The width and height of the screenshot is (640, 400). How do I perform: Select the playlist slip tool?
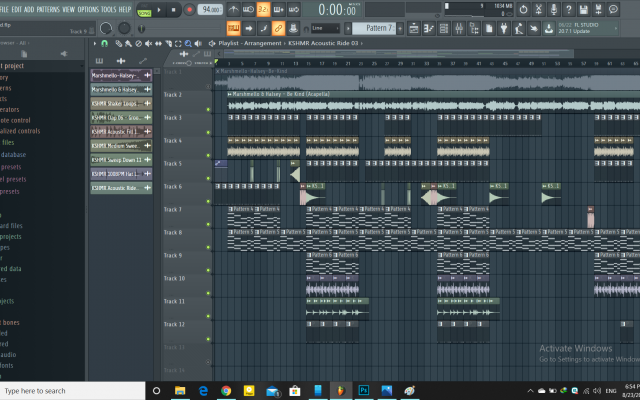(x=158, y=43)
